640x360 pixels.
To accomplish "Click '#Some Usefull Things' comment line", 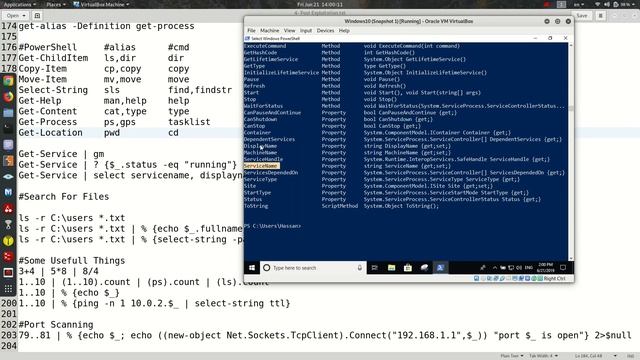I will pos(72,261).
